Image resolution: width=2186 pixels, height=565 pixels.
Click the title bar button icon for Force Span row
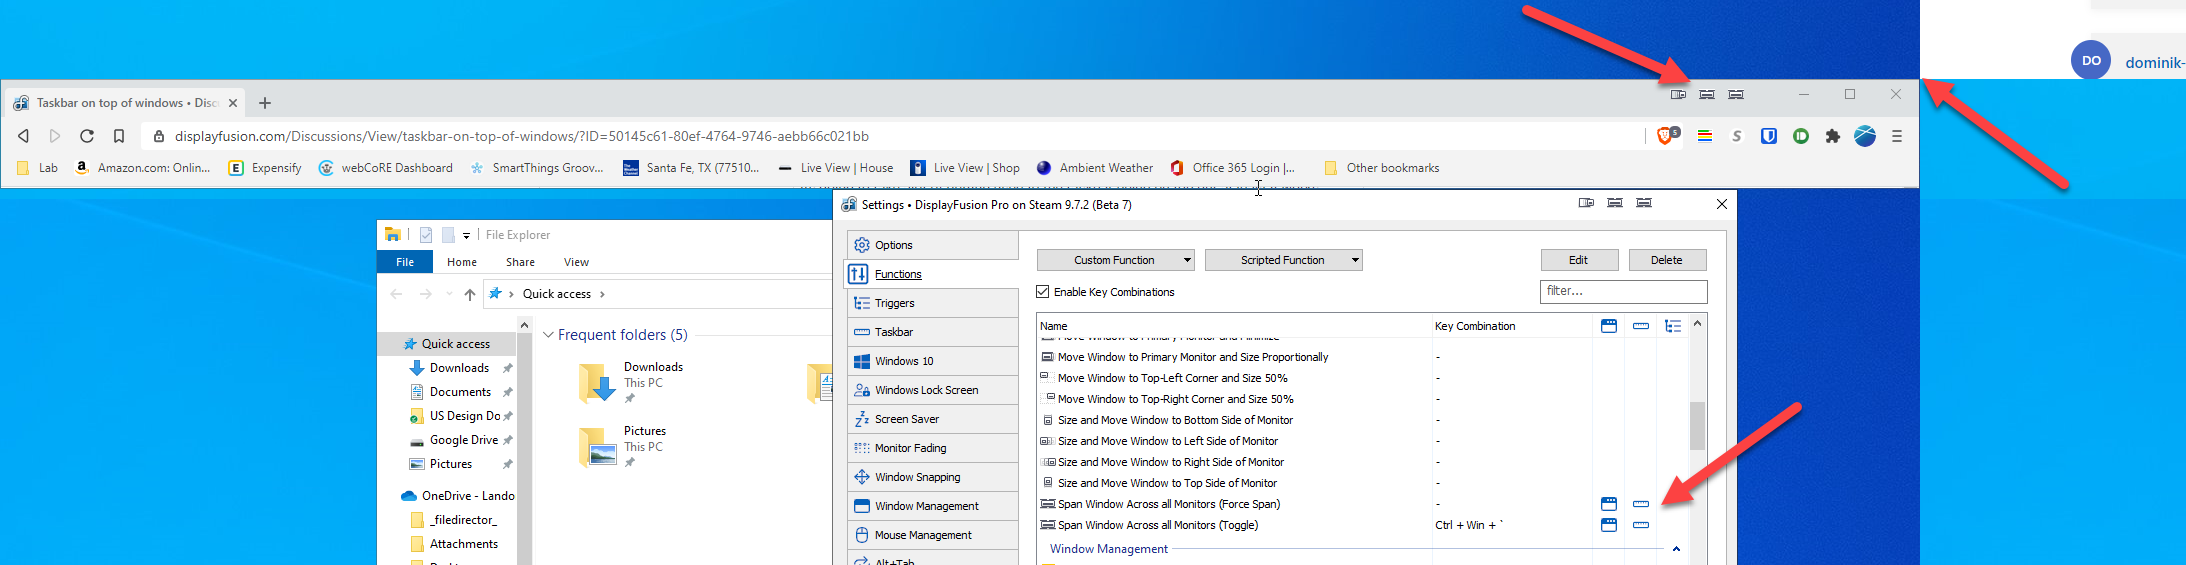tap(1608, 504)
